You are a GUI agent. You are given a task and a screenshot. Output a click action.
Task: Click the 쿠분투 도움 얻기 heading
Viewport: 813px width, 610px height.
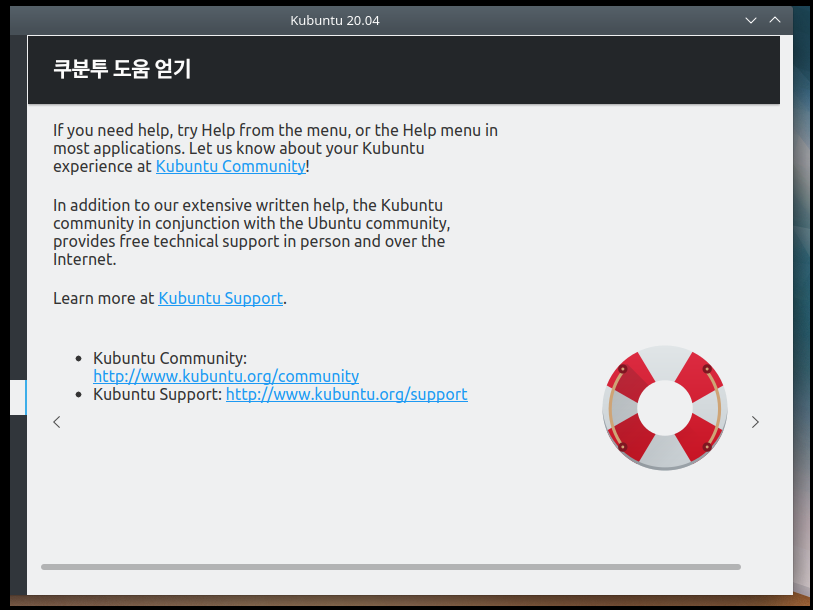tap(122, 68)
